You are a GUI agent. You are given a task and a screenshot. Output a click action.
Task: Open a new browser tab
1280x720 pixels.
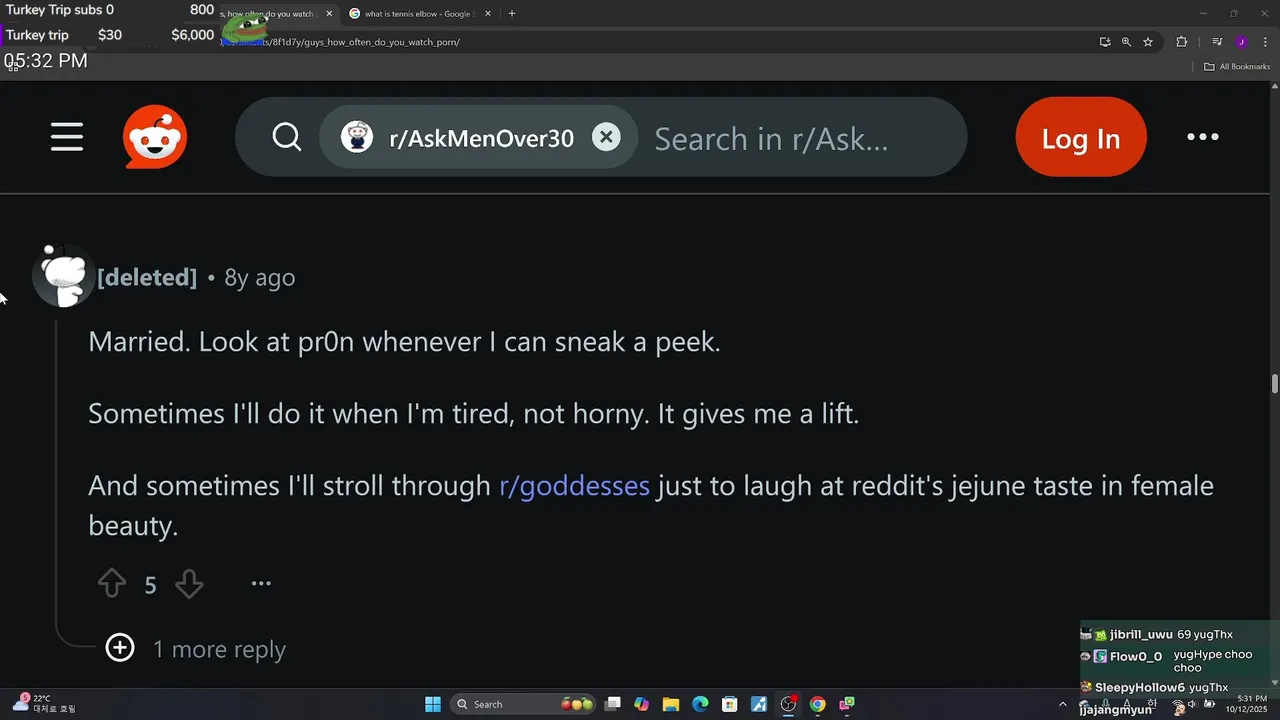point(512,14)
